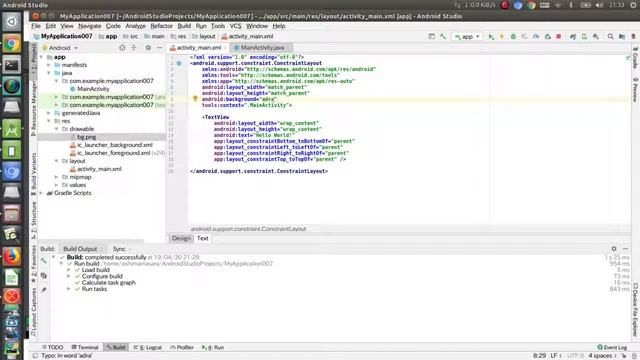Hide the Project panel with minus icon

tap(160, 48)
